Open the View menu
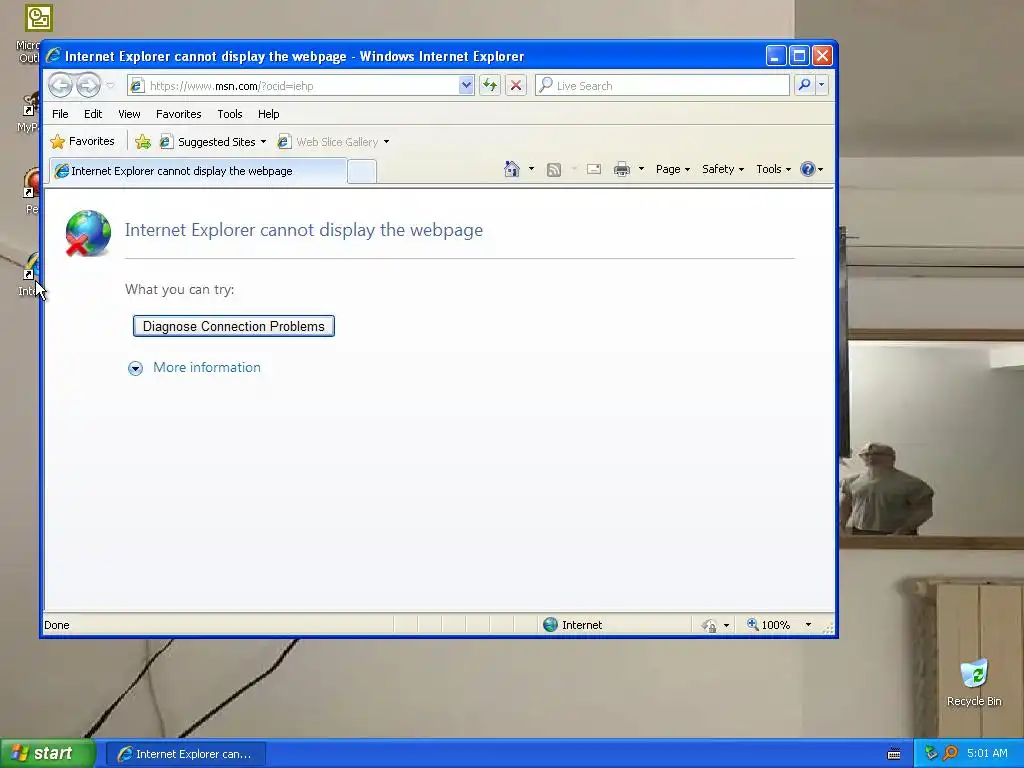 tap(129, 114)
